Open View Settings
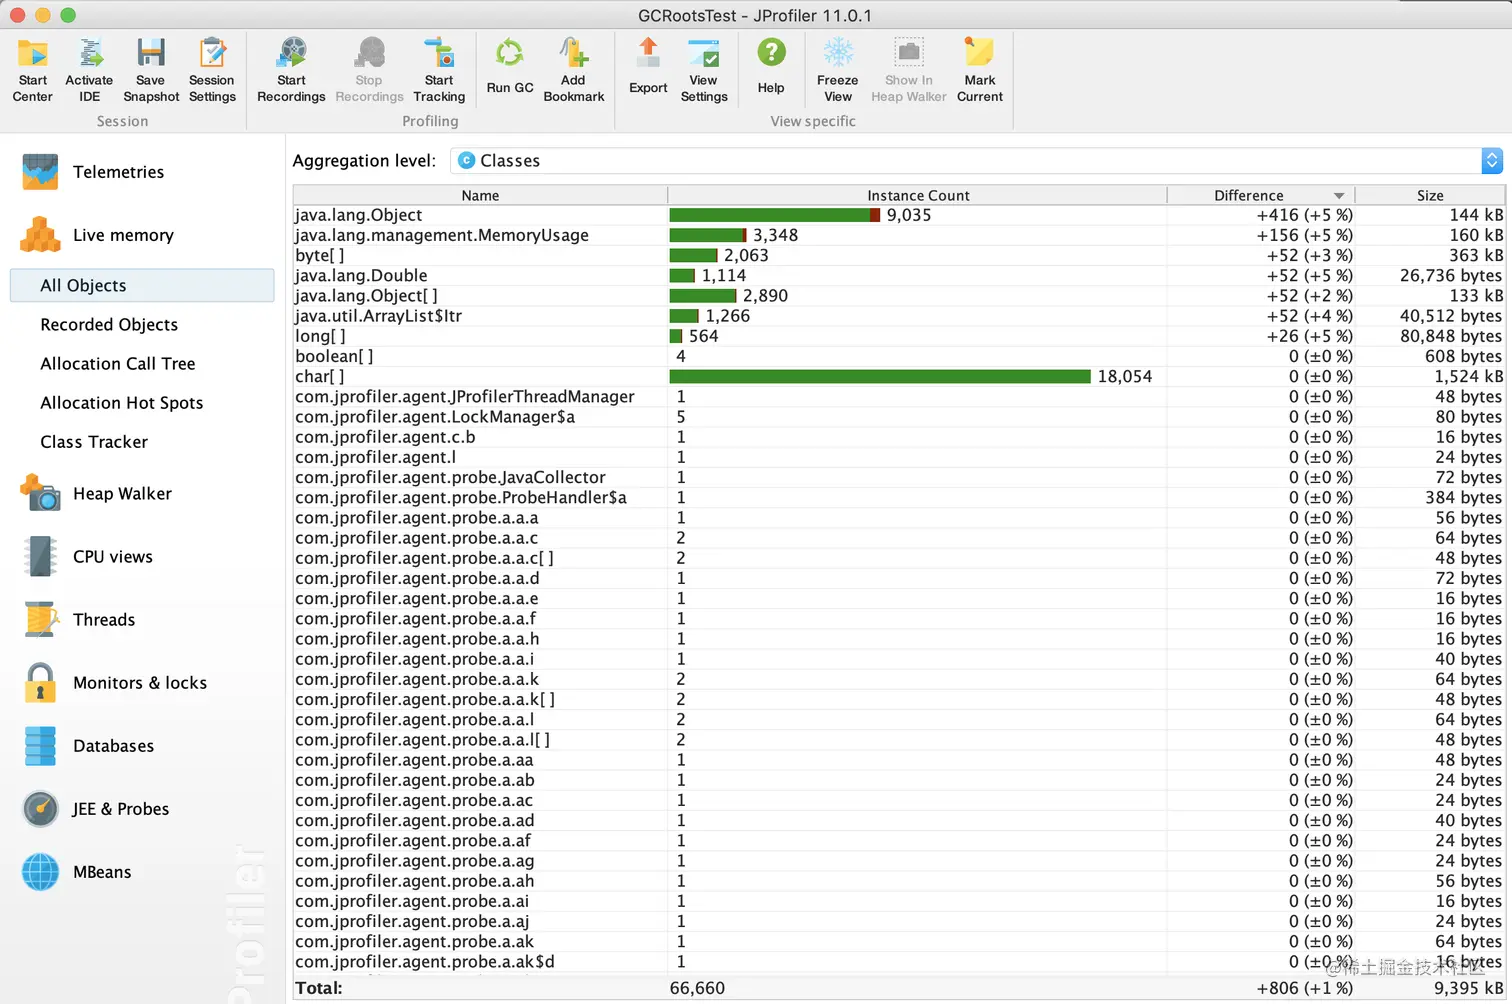The width and height of the screenshot is (1512, 1004). (704, 69)
